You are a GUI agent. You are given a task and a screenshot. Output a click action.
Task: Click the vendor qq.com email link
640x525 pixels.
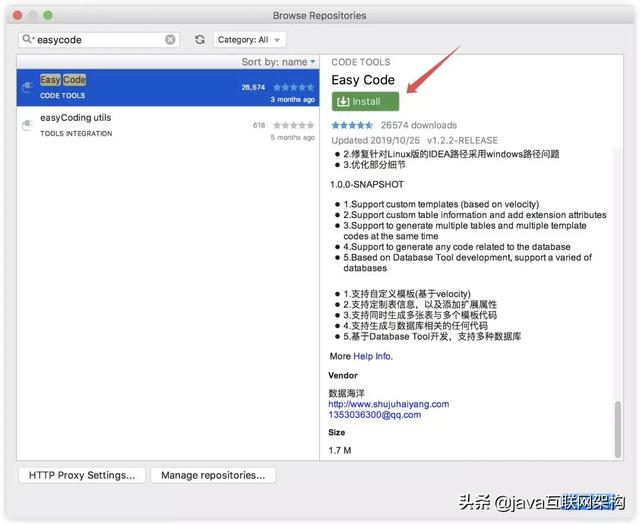tap(375, 415)
